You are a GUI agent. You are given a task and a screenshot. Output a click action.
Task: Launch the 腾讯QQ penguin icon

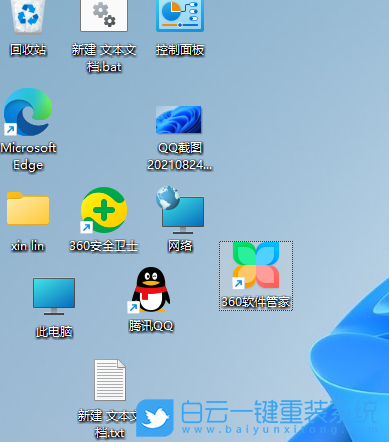click(x=150, y=290)
